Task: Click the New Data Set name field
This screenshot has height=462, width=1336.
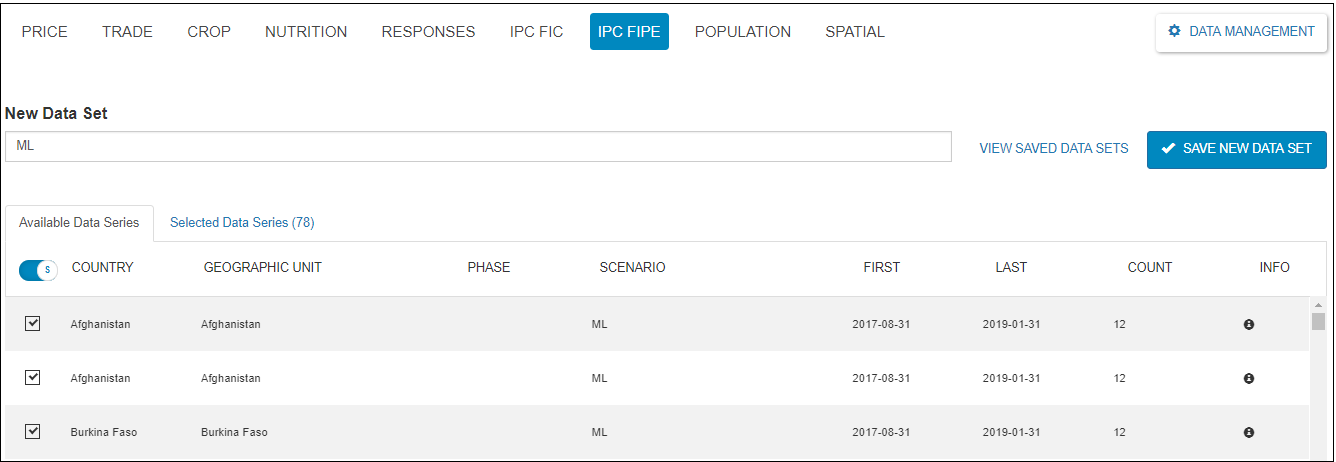Action: (478, 146)
